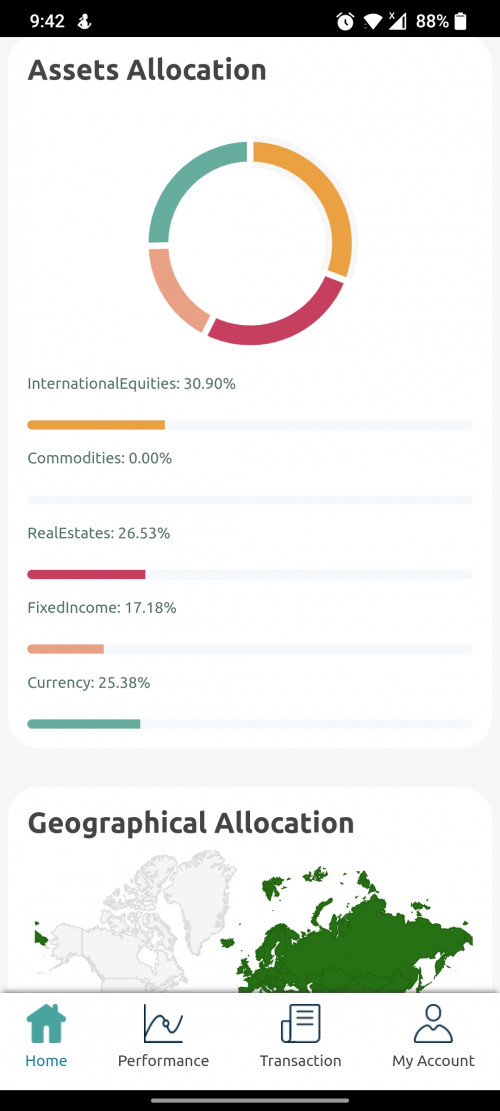500x1111 pixels.
Task: Open the Performance chart icon
Action: [163, 1023]
